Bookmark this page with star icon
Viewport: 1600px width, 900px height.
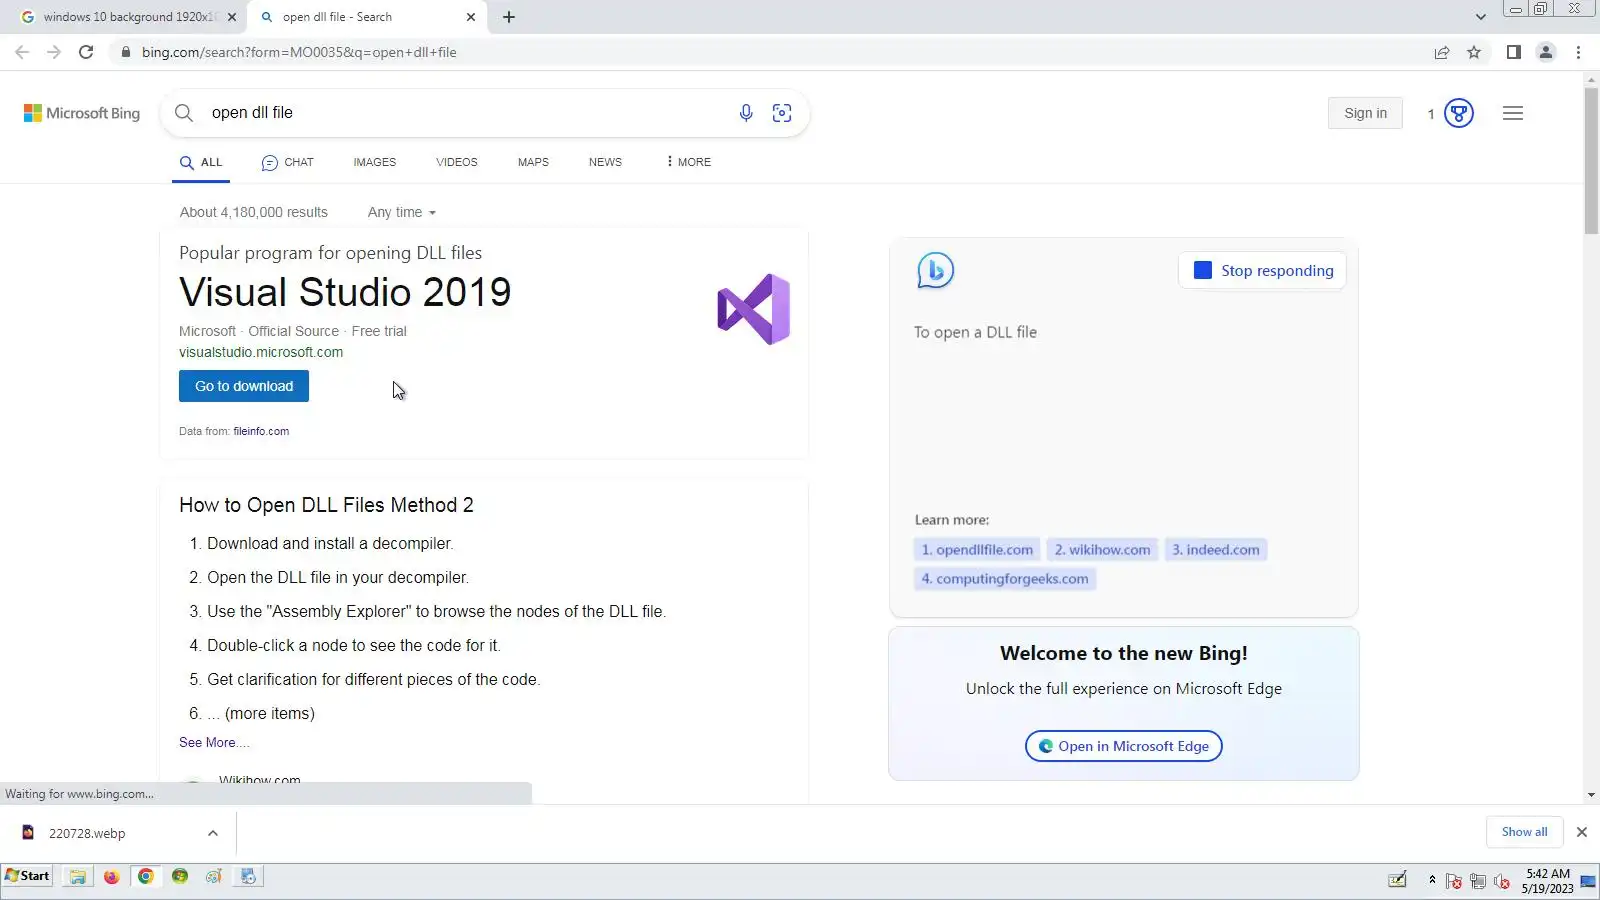(1474, 52)
